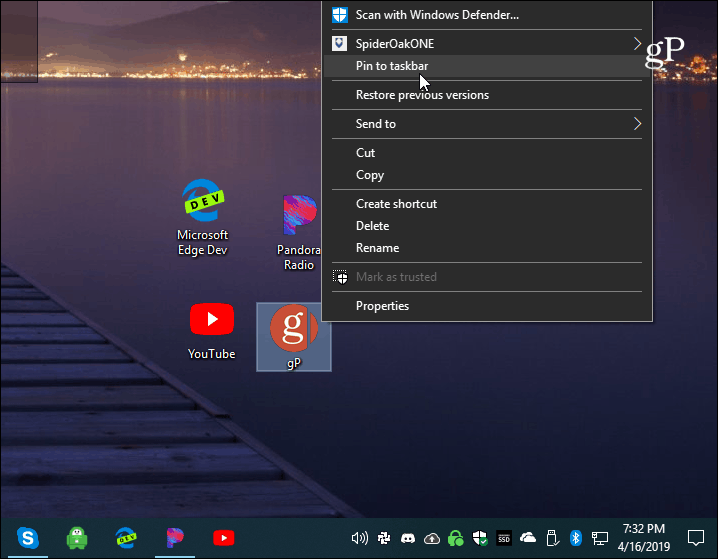Open the Action Center notification icon
The height and width of the screenshot is (559, 718).
696,538
